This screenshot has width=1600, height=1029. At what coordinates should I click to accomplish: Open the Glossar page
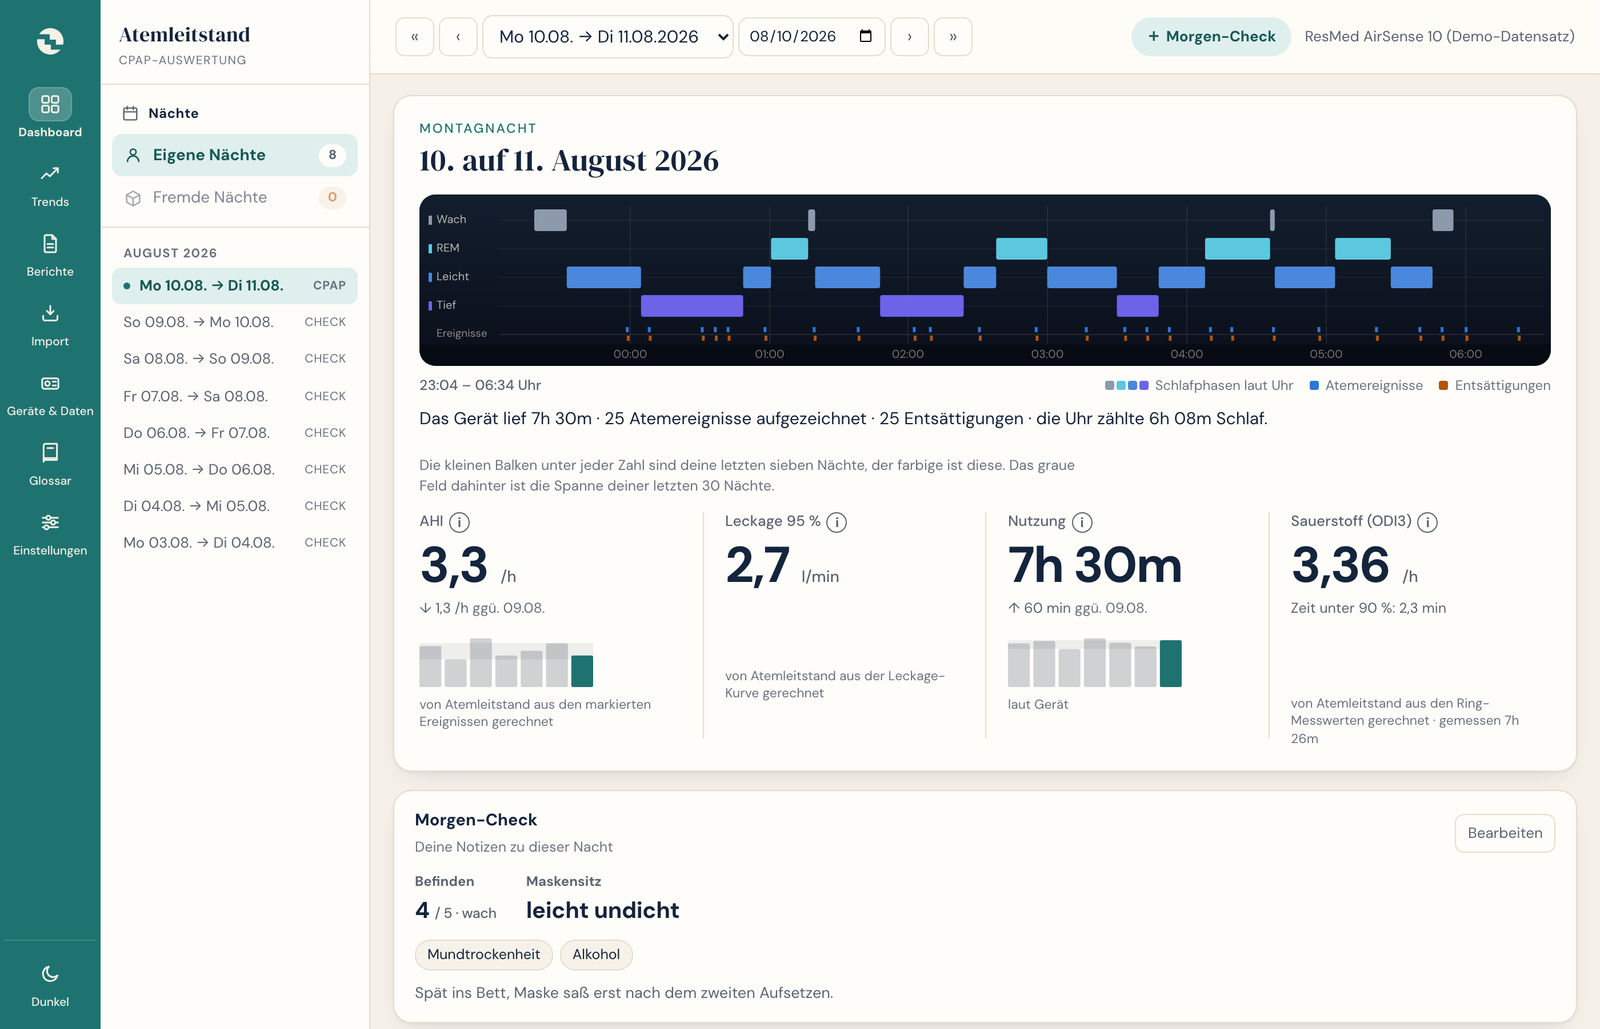coord(50,466)
